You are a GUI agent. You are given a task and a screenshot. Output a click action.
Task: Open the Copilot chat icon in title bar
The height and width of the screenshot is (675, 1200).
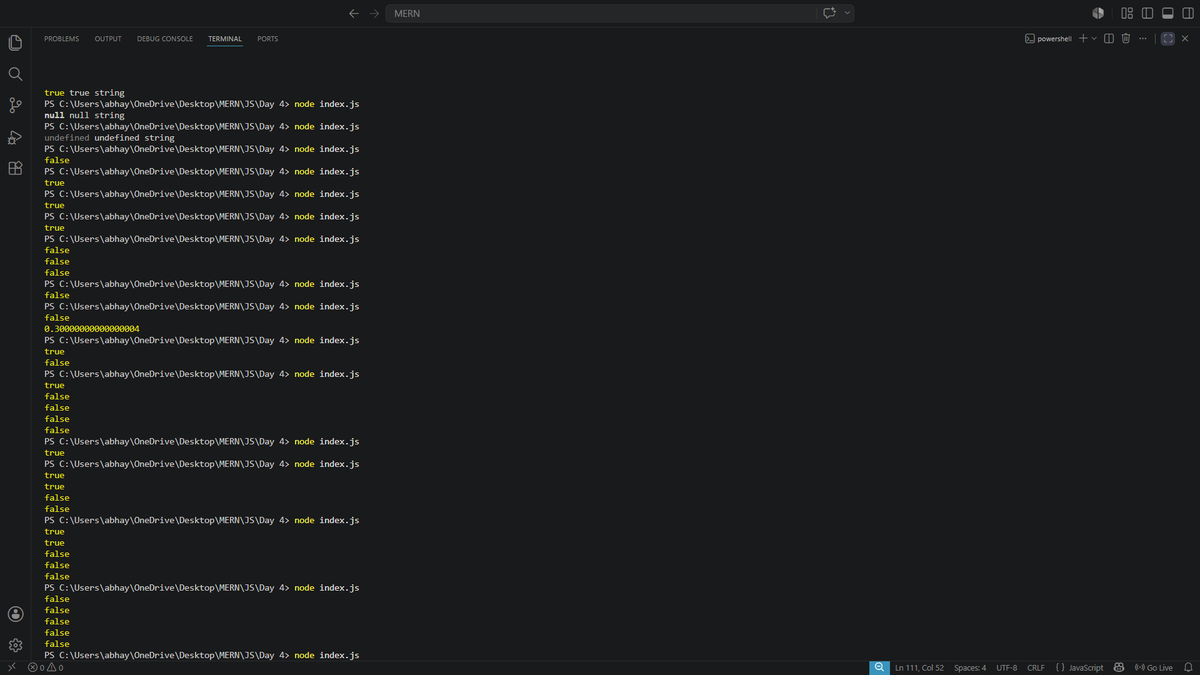pyautogui.click(x=829, y=13)
